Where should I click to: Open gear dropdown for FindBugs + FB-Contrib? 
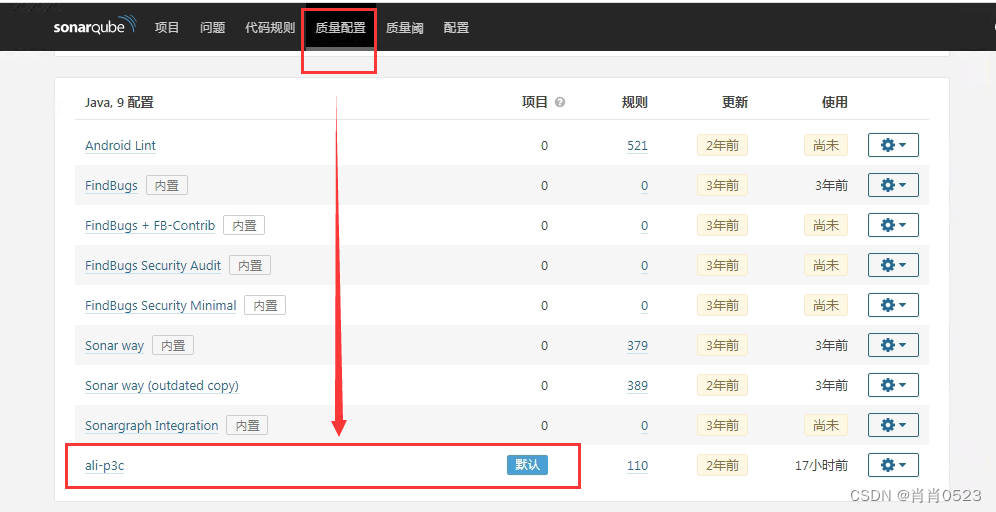(893, 226)
